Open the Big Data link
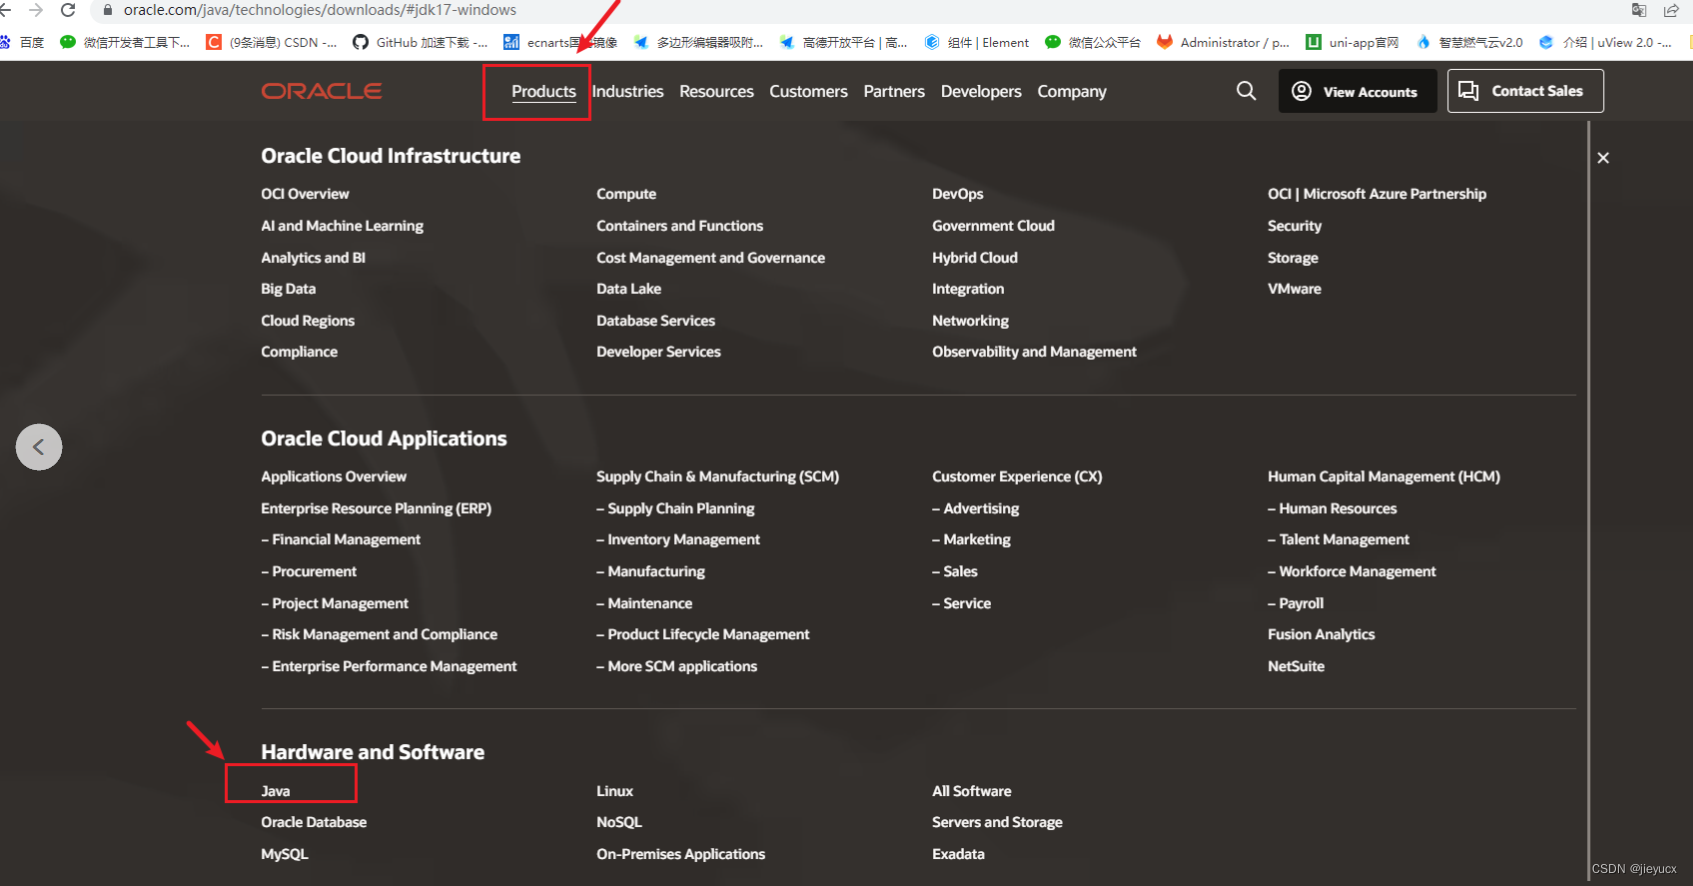This screenshot has width=1693, height=886. point(288,289)
